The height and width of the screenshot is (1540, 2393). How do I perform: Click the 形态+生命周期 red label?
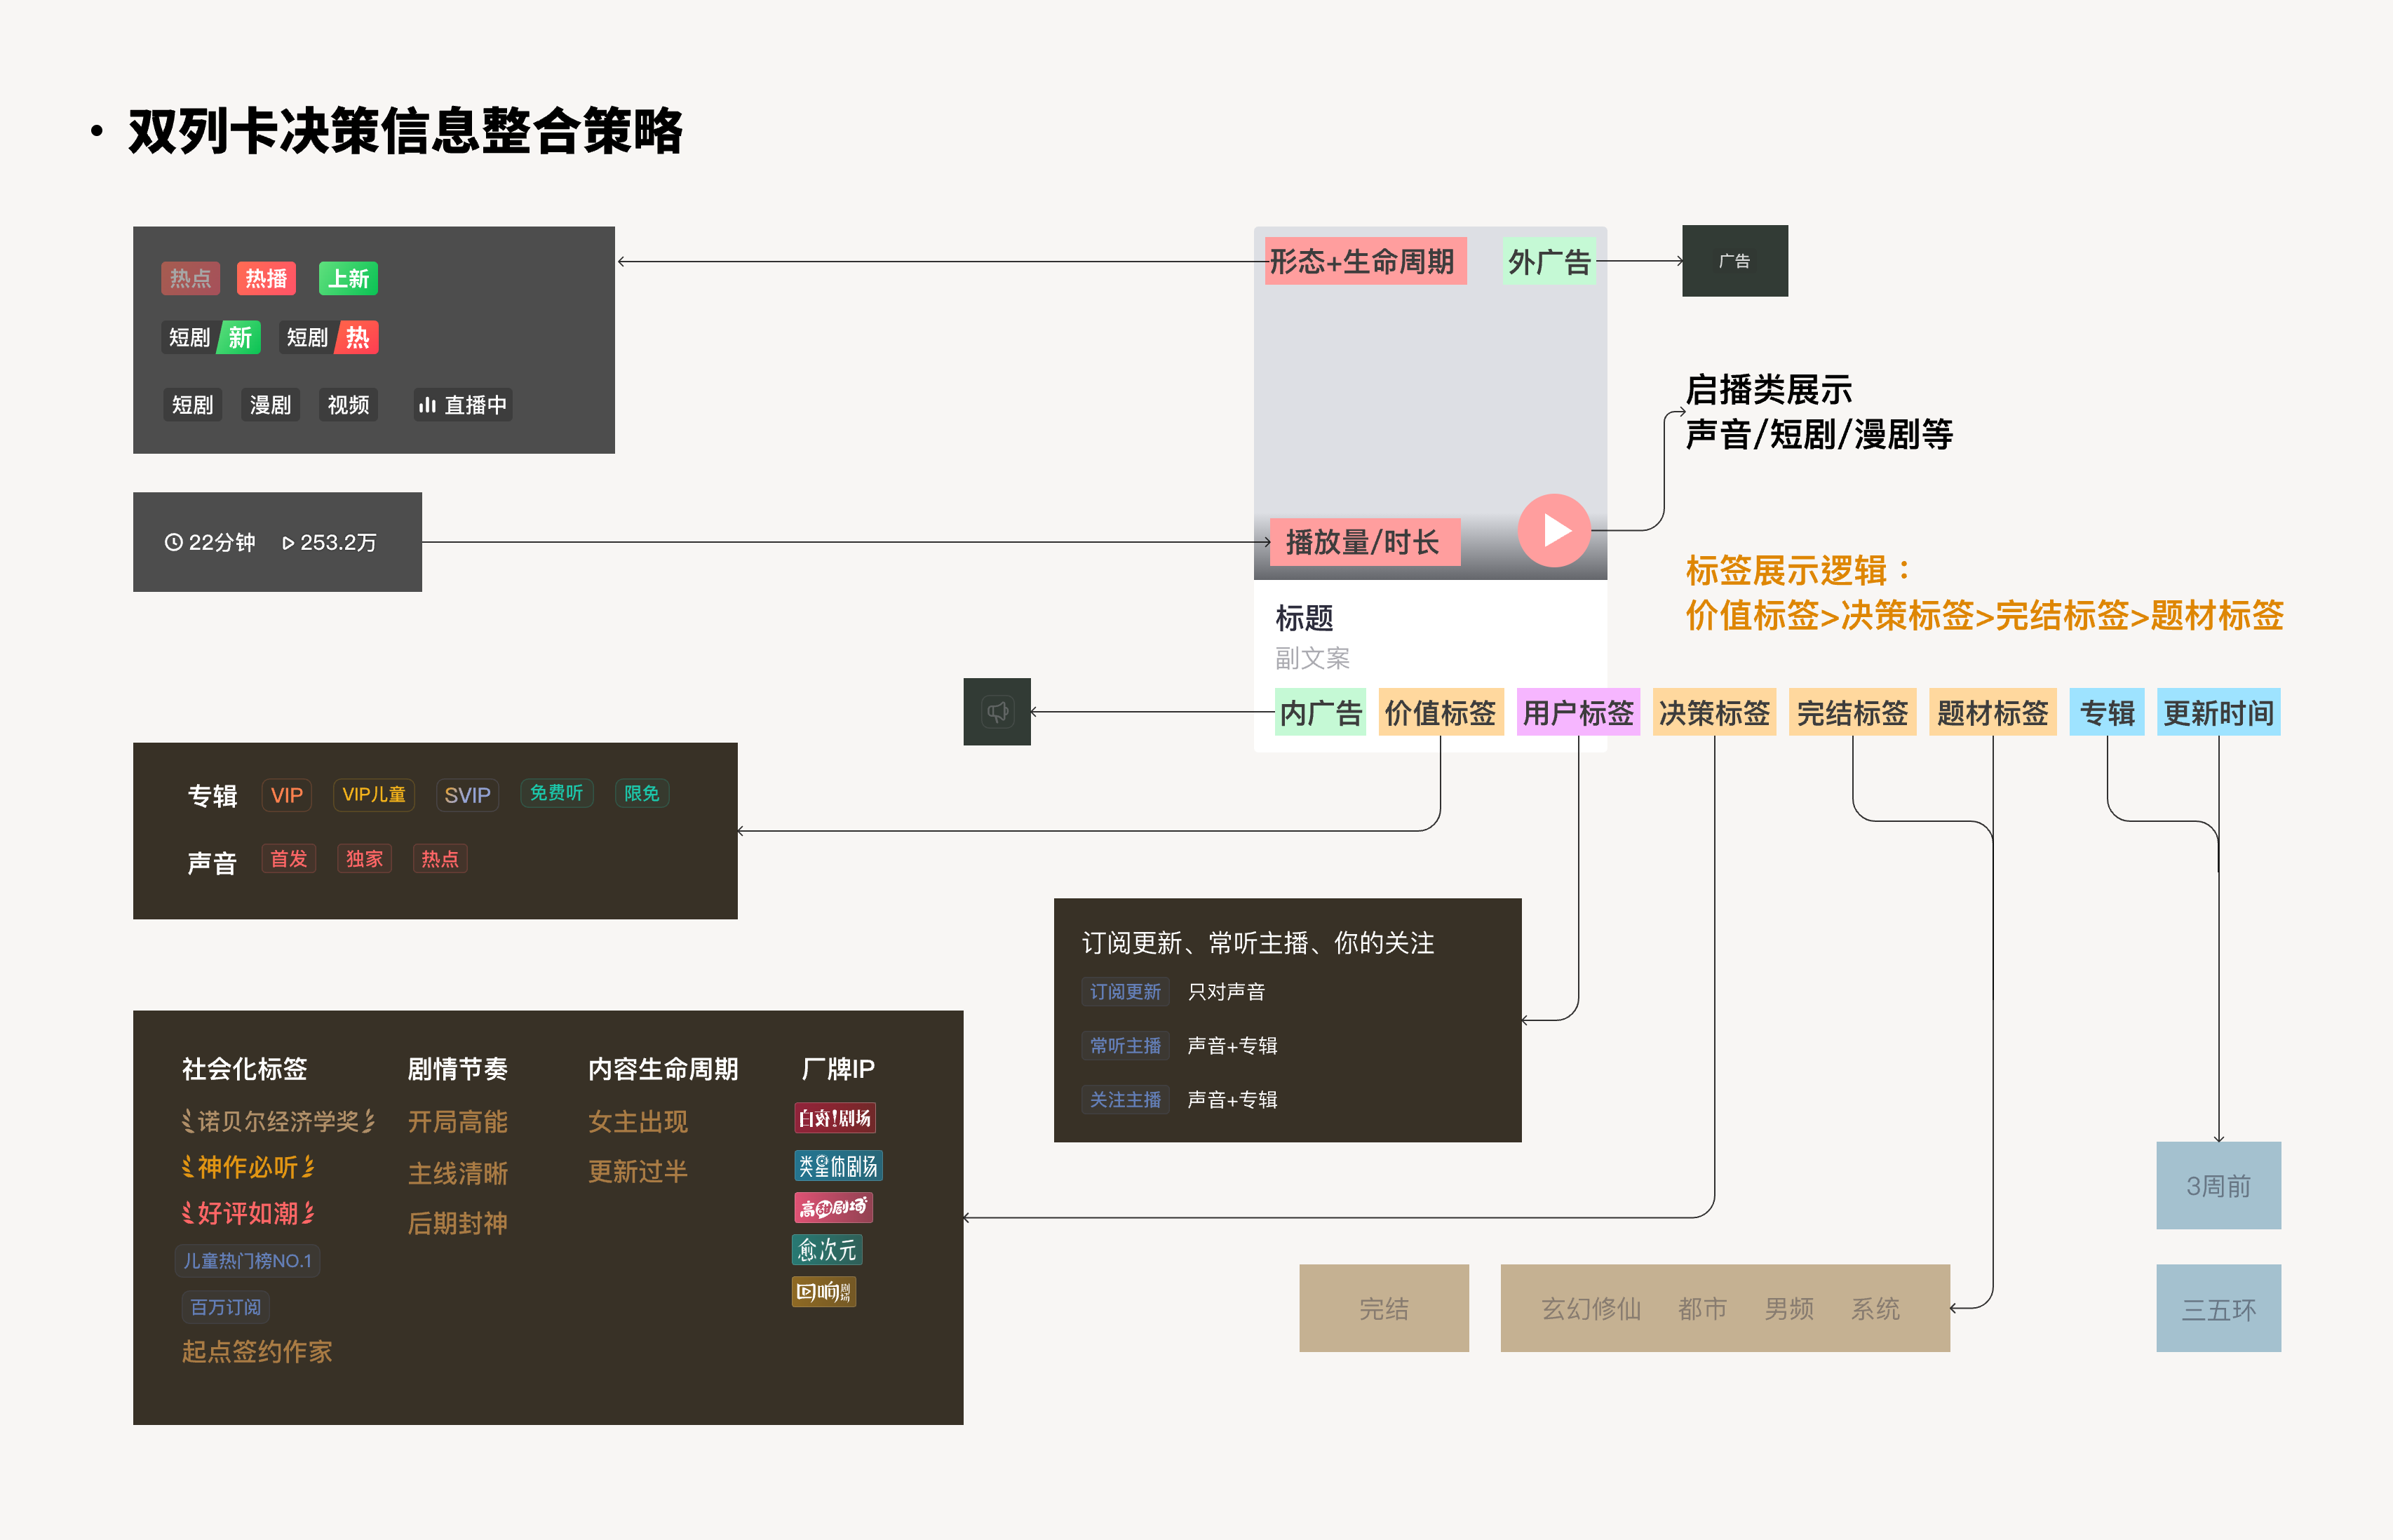click(x=1365, y=262)
